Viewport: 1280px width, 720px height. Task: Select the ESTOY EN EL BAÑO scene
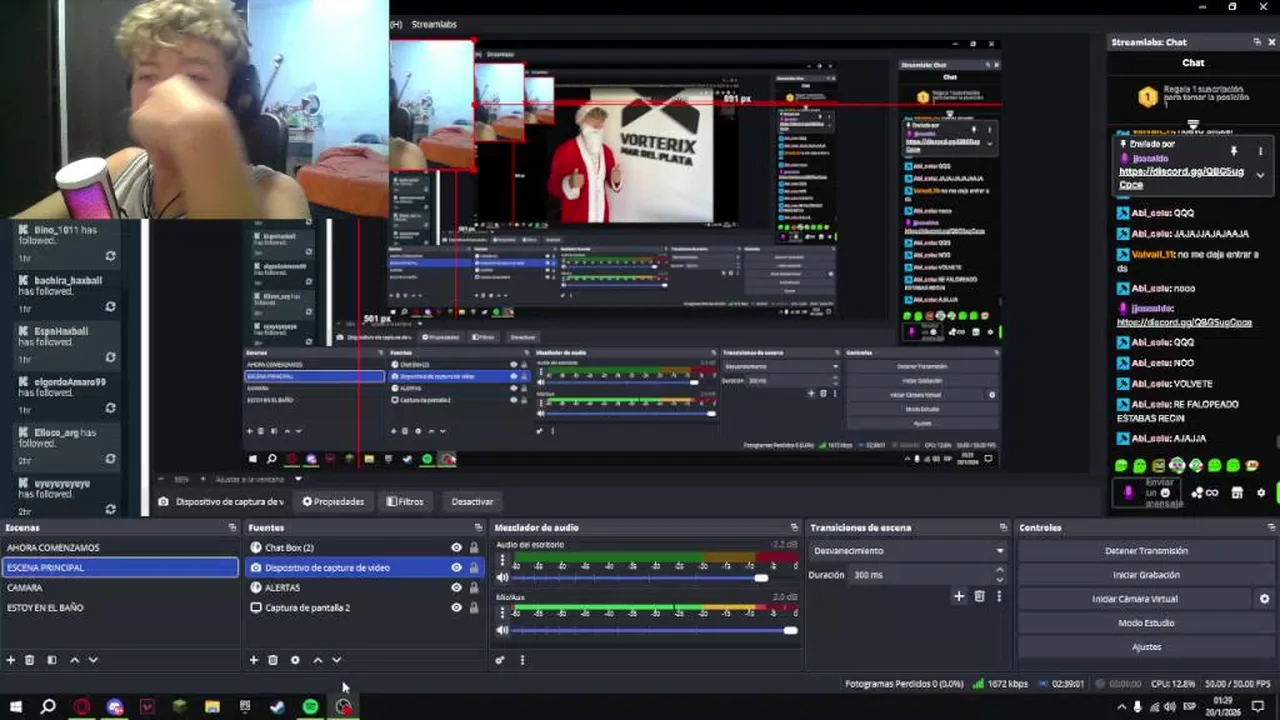tap(45, 608)
